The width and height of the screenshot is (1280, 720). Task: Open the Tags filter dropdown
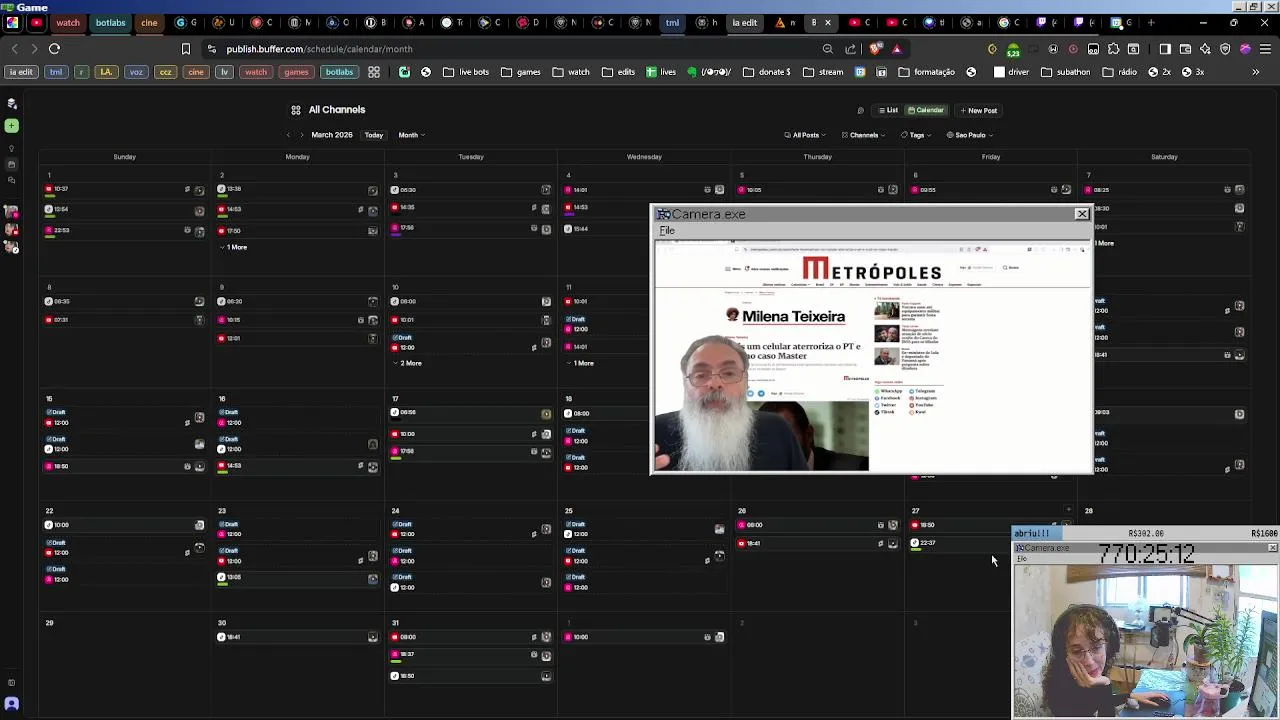[x=916, y=135]
